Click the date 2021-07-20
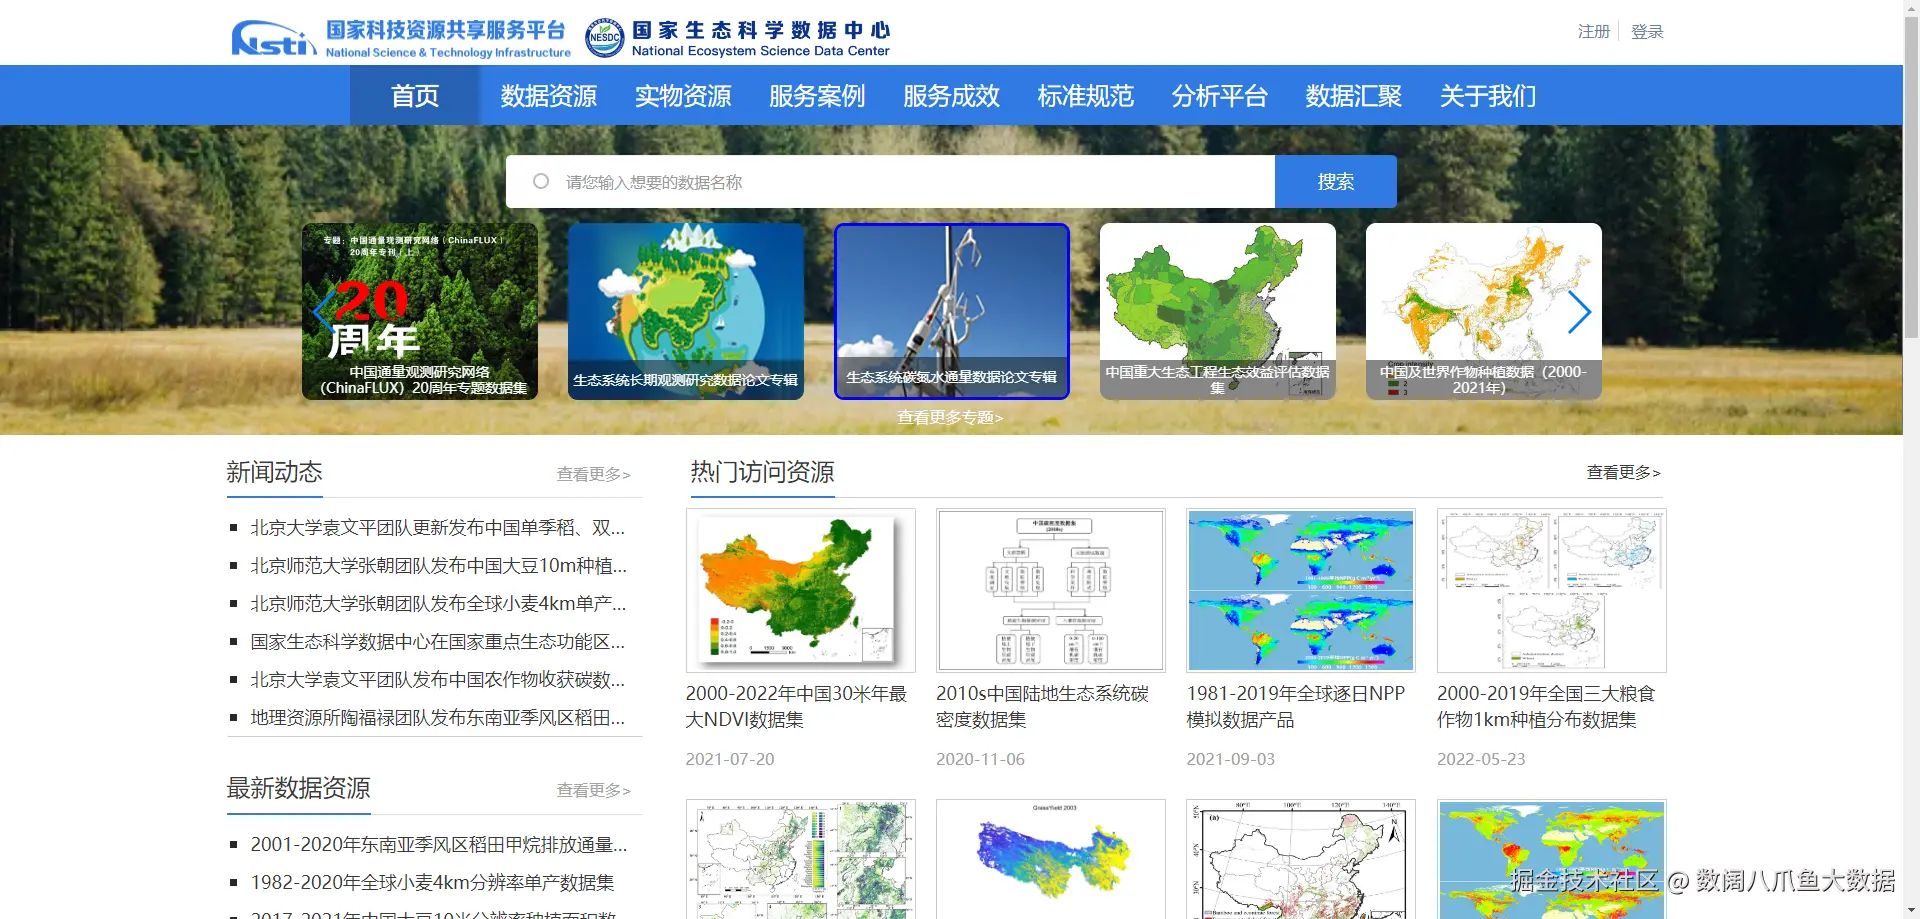 730,760
